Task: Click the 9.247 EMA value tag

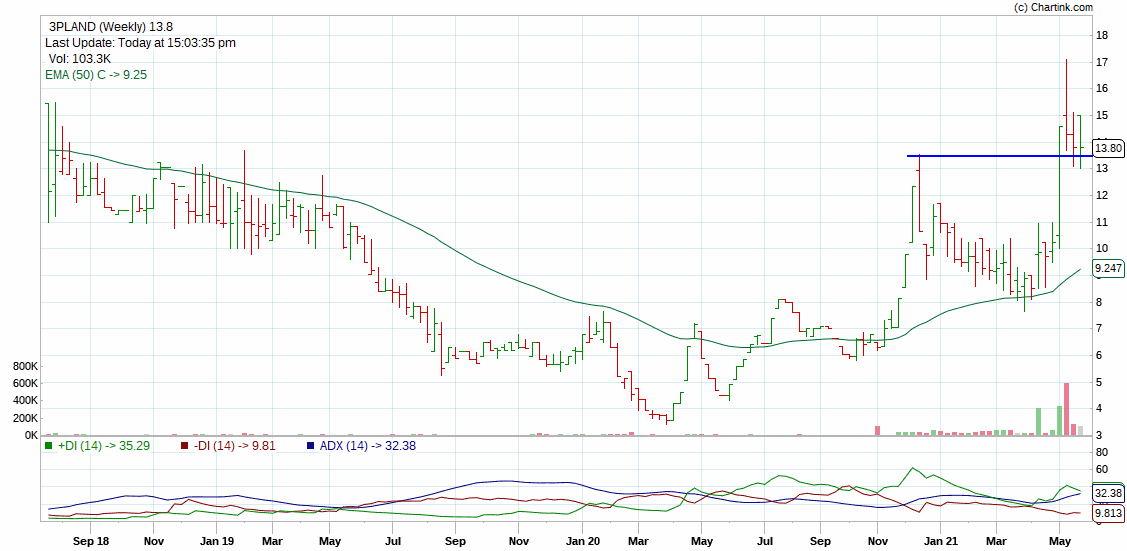Action: 1107,269
